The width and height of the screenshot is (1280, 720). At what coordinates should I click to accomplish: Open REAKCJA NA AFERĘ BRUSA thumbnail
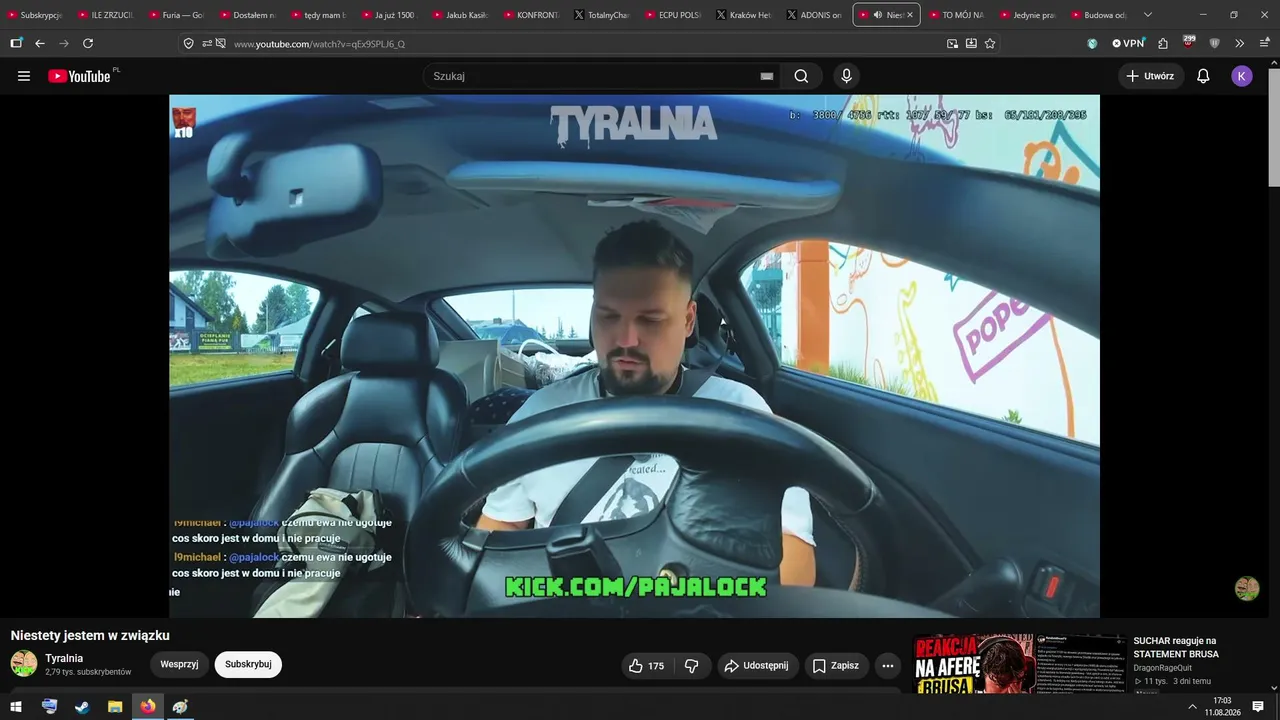click(x=1019, y=664)
